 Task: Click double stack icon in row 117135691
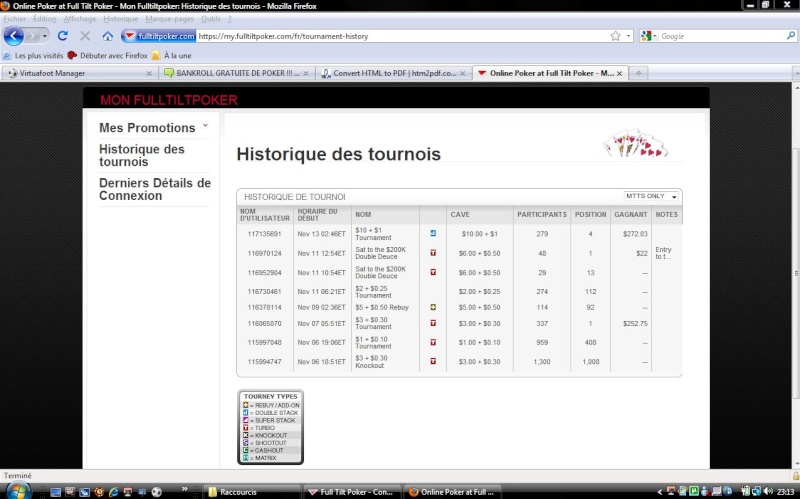tap(433, 233)
